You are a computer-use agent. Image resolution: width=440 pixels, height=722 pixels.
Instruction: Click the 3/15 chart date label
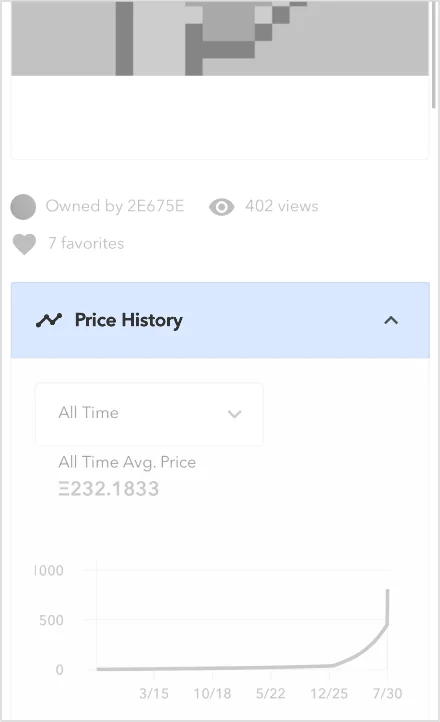click(x=154, y=693)
